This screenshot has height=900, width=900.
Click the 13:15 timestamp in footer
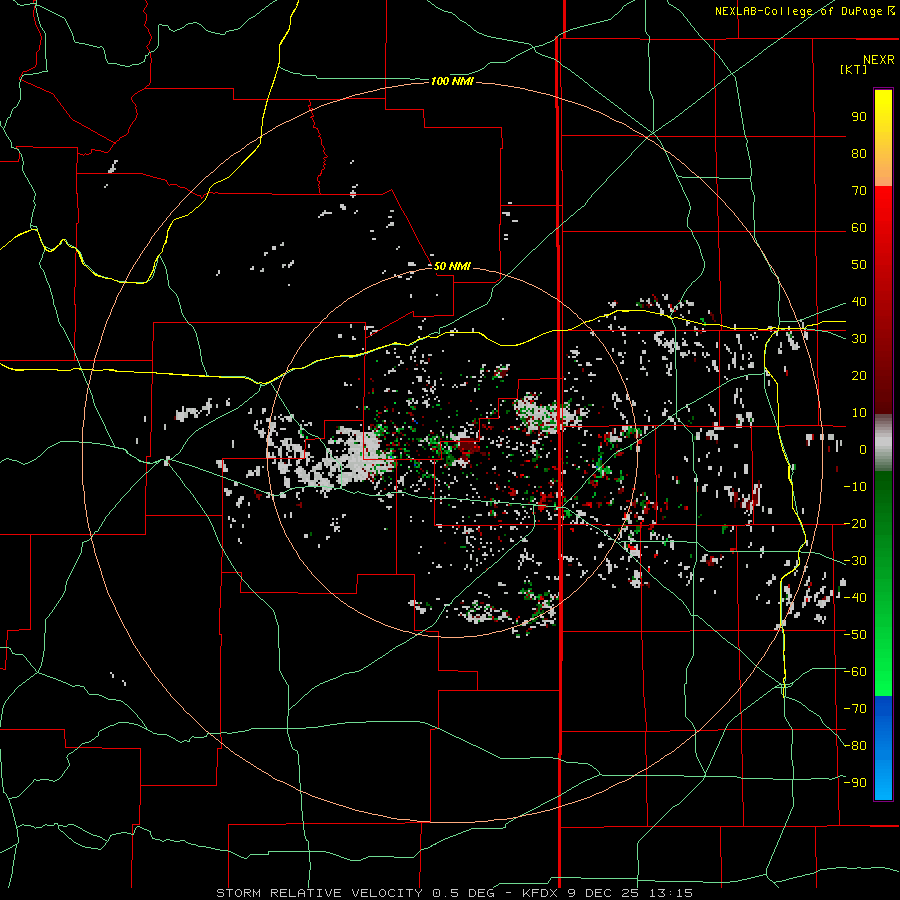[671, 893]
